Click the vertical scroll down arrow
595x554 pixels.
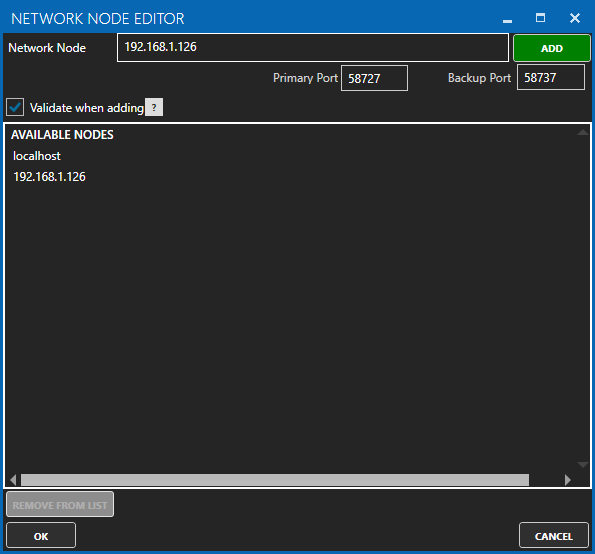(x=582, y=465)
